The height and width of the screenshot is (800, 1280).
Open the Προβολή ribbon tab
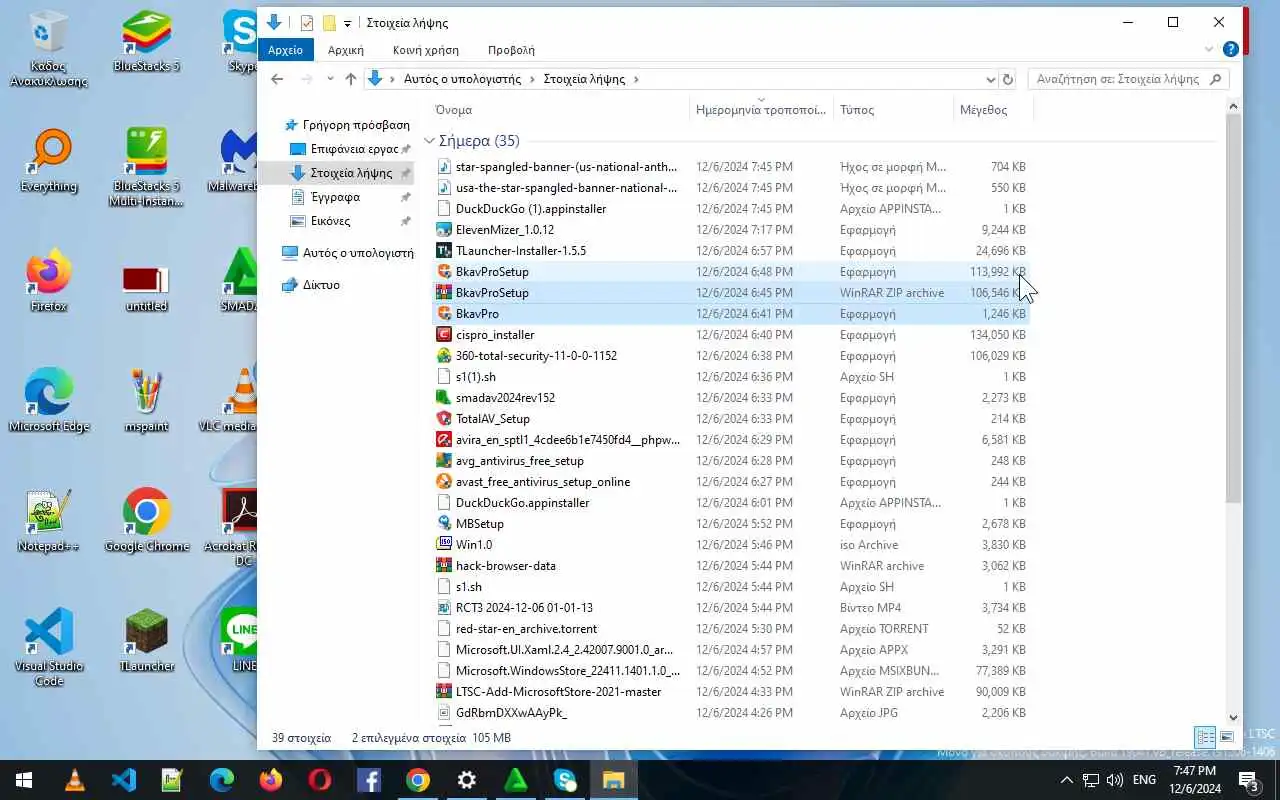[511, 49]
